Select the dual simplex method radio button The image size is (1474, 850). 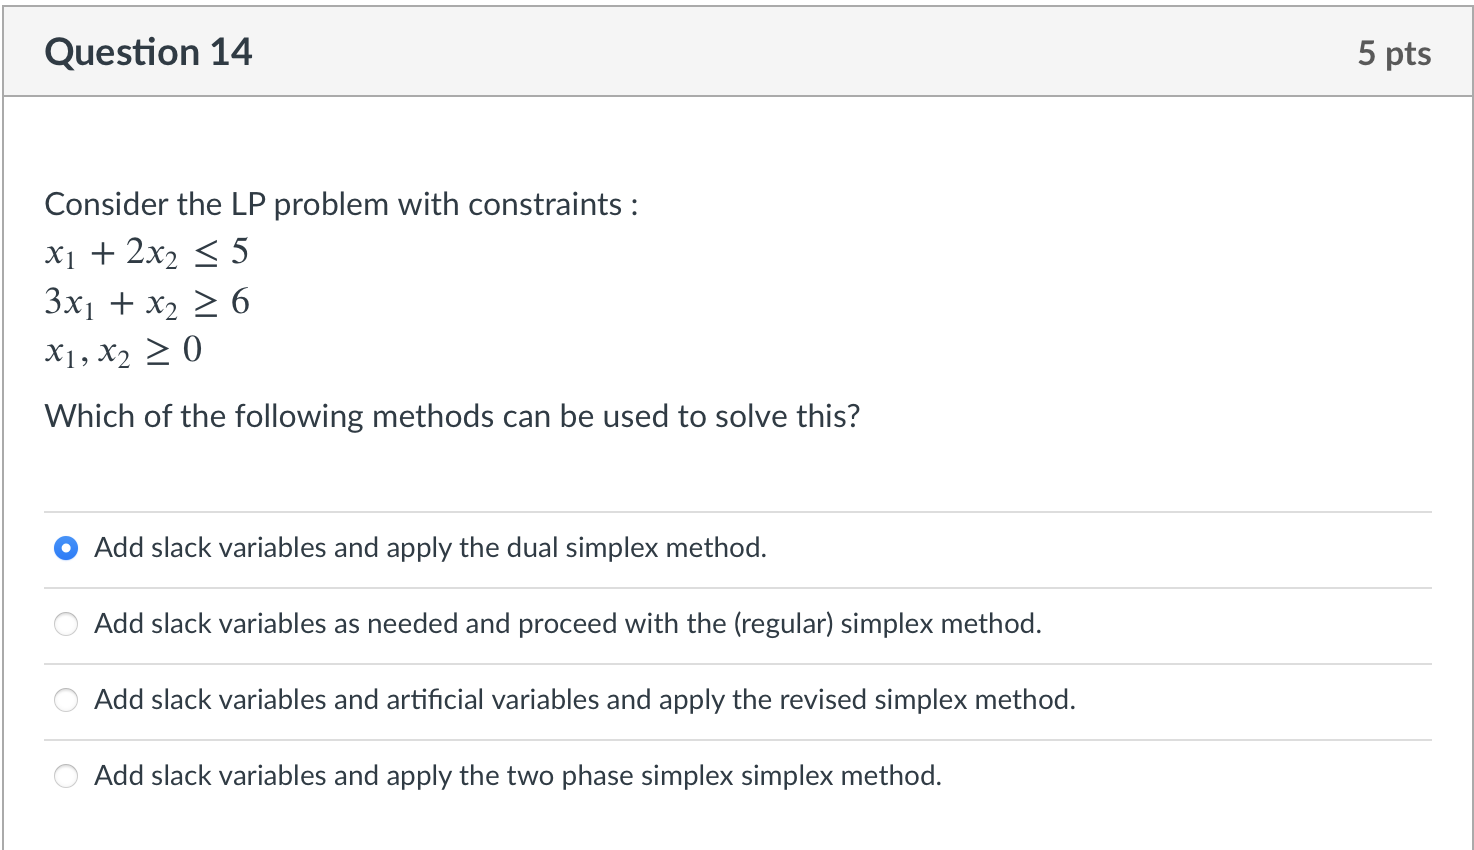pyautogui.click(x=66, y=548)
